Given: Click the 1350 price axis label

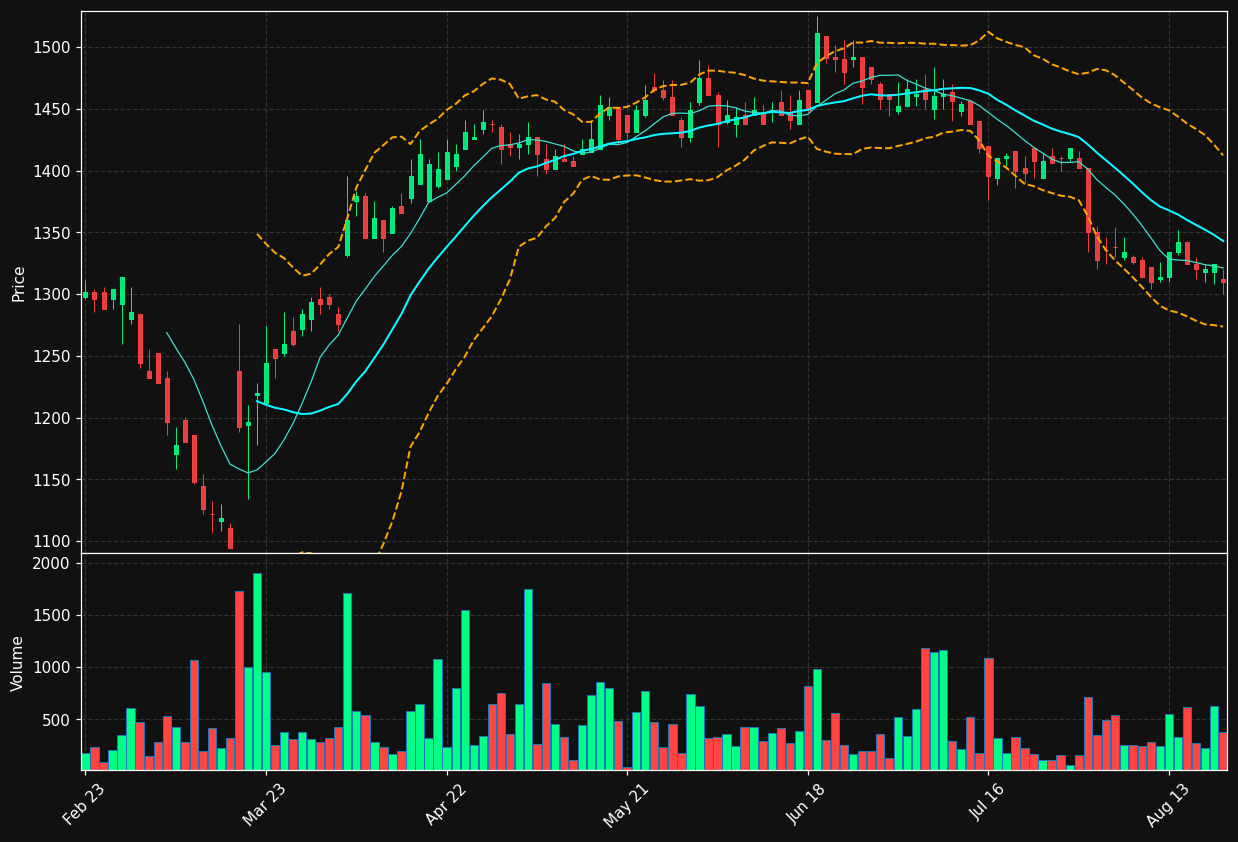Looking at the screenshot, I should point(54,233).
